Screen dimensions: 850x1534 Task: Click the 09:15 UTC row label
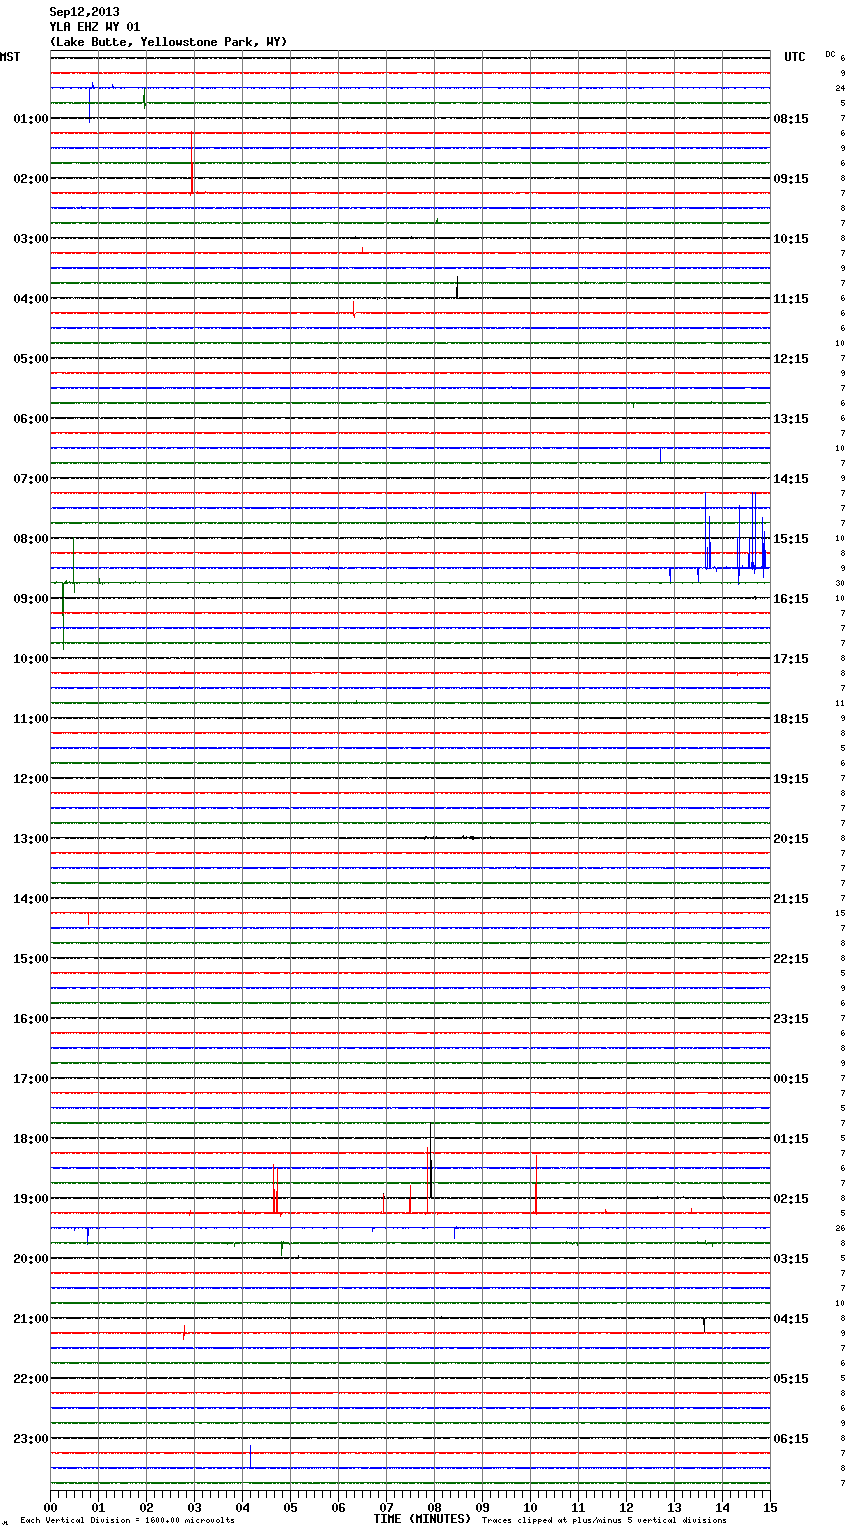click(791, 179)
